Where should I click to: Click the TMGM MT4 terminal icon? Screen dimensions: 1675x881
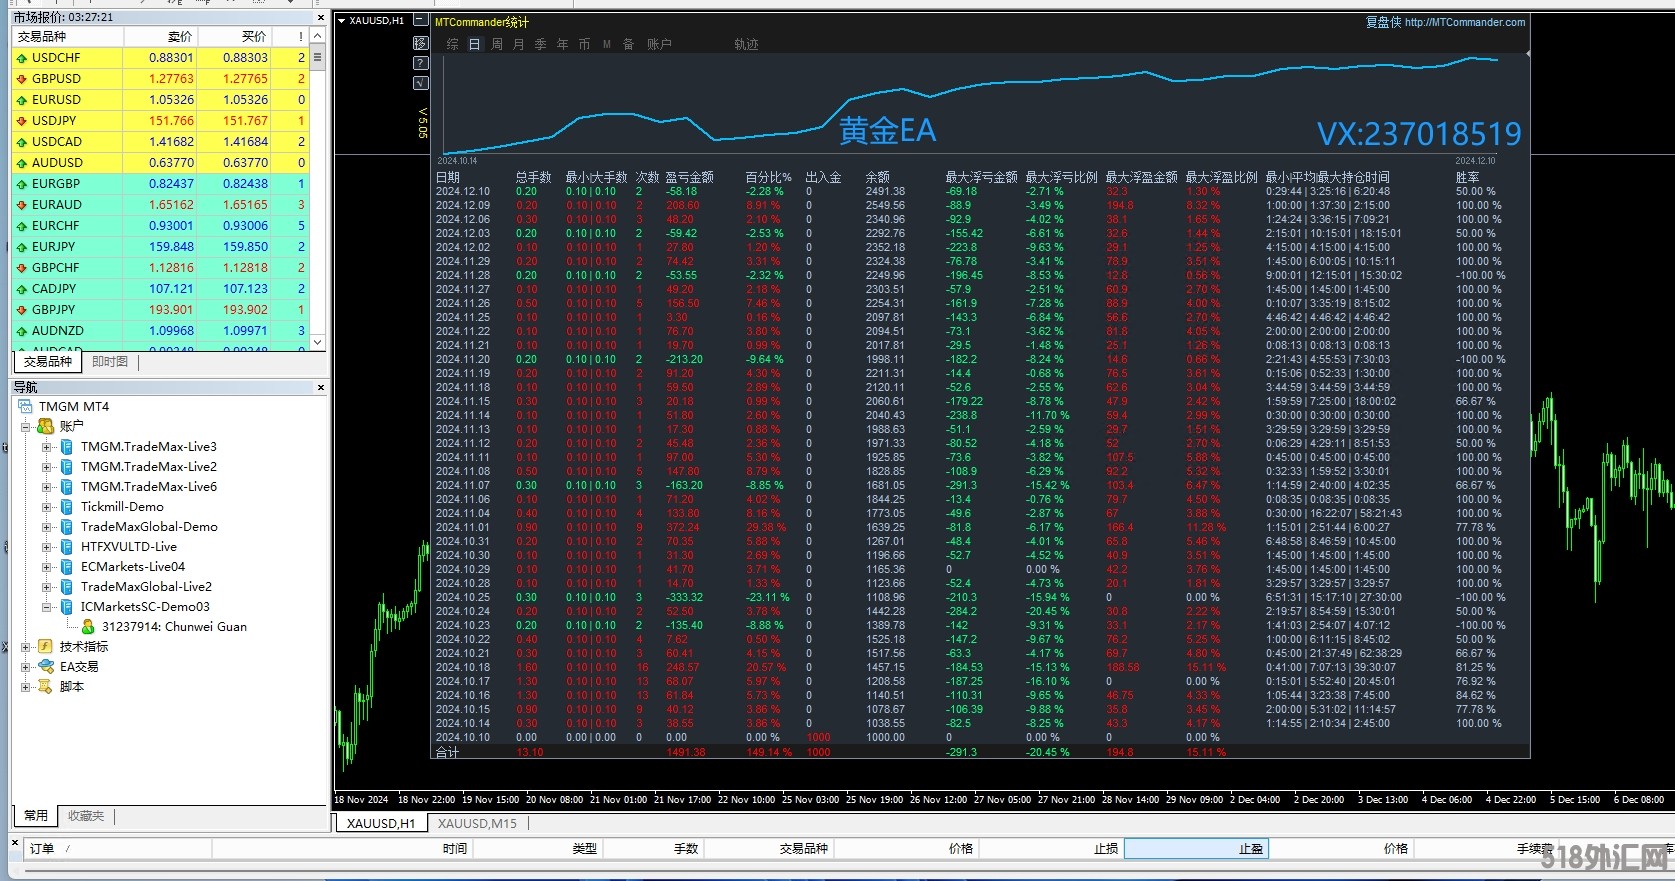(x=25, y=407)
